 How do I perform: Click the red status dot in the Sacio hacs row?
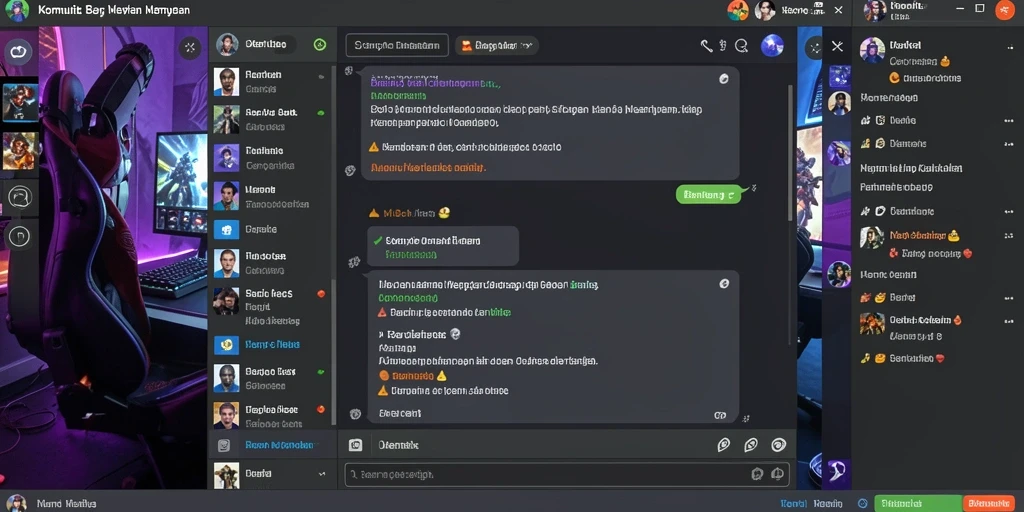click(321, 294)
